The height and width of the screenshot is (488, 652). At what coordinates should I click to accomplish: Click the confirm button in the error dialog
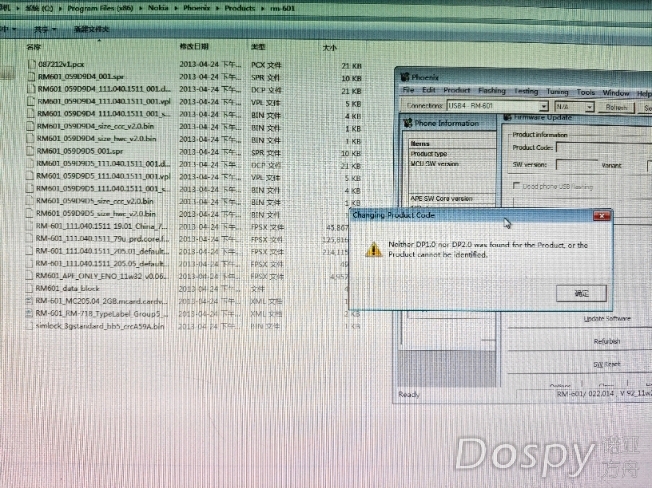point(582,293)
